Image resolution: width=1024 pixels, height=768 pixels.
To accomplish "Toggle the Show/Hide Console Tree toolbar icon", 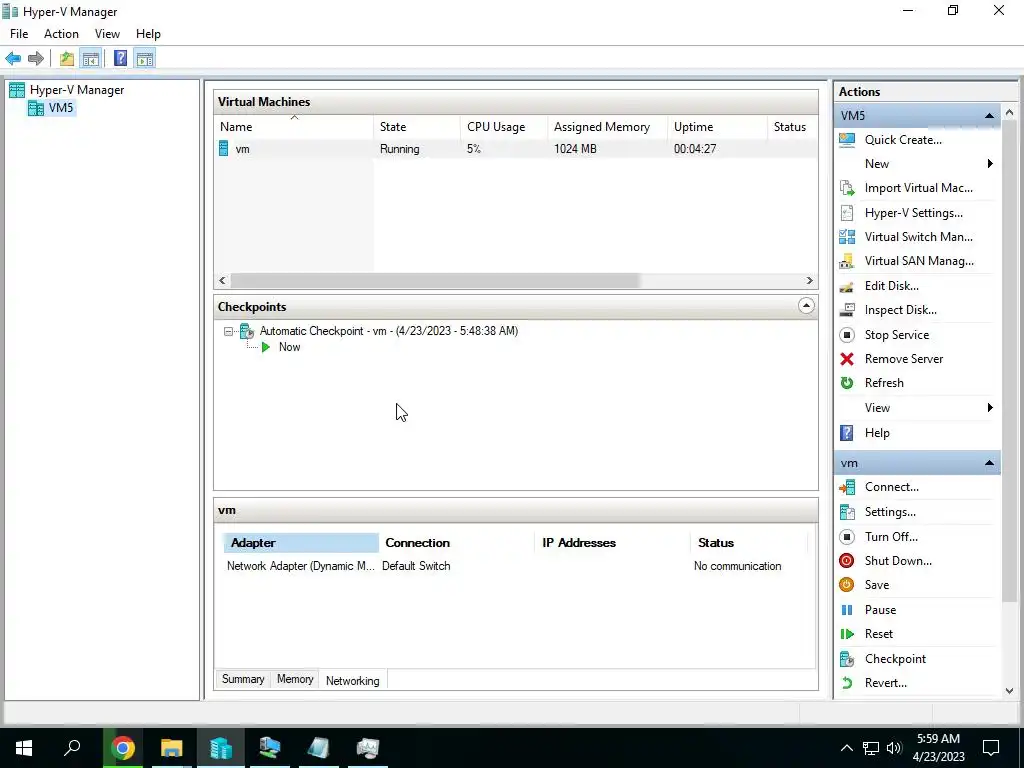I will (91, 59).
